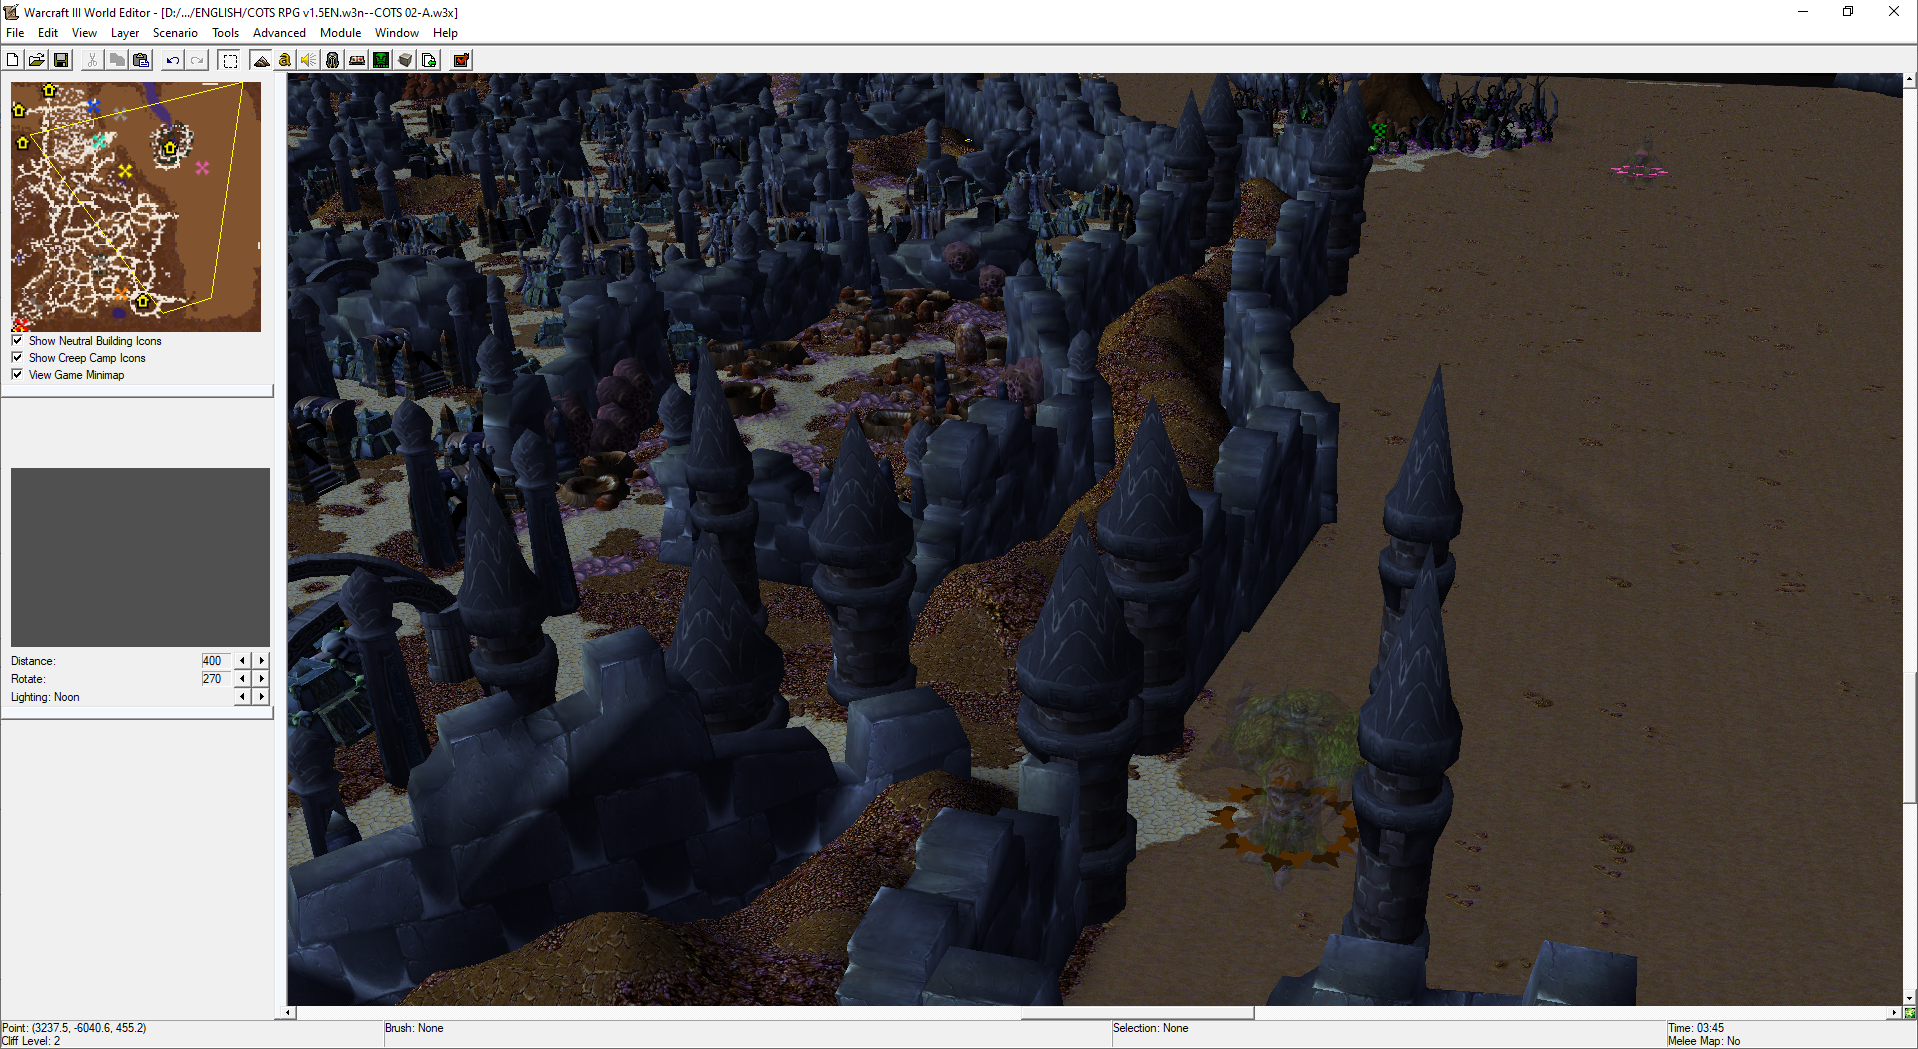
Task: Click the 'Cliff Level: 2' status text
Action: pos(31,1041)
